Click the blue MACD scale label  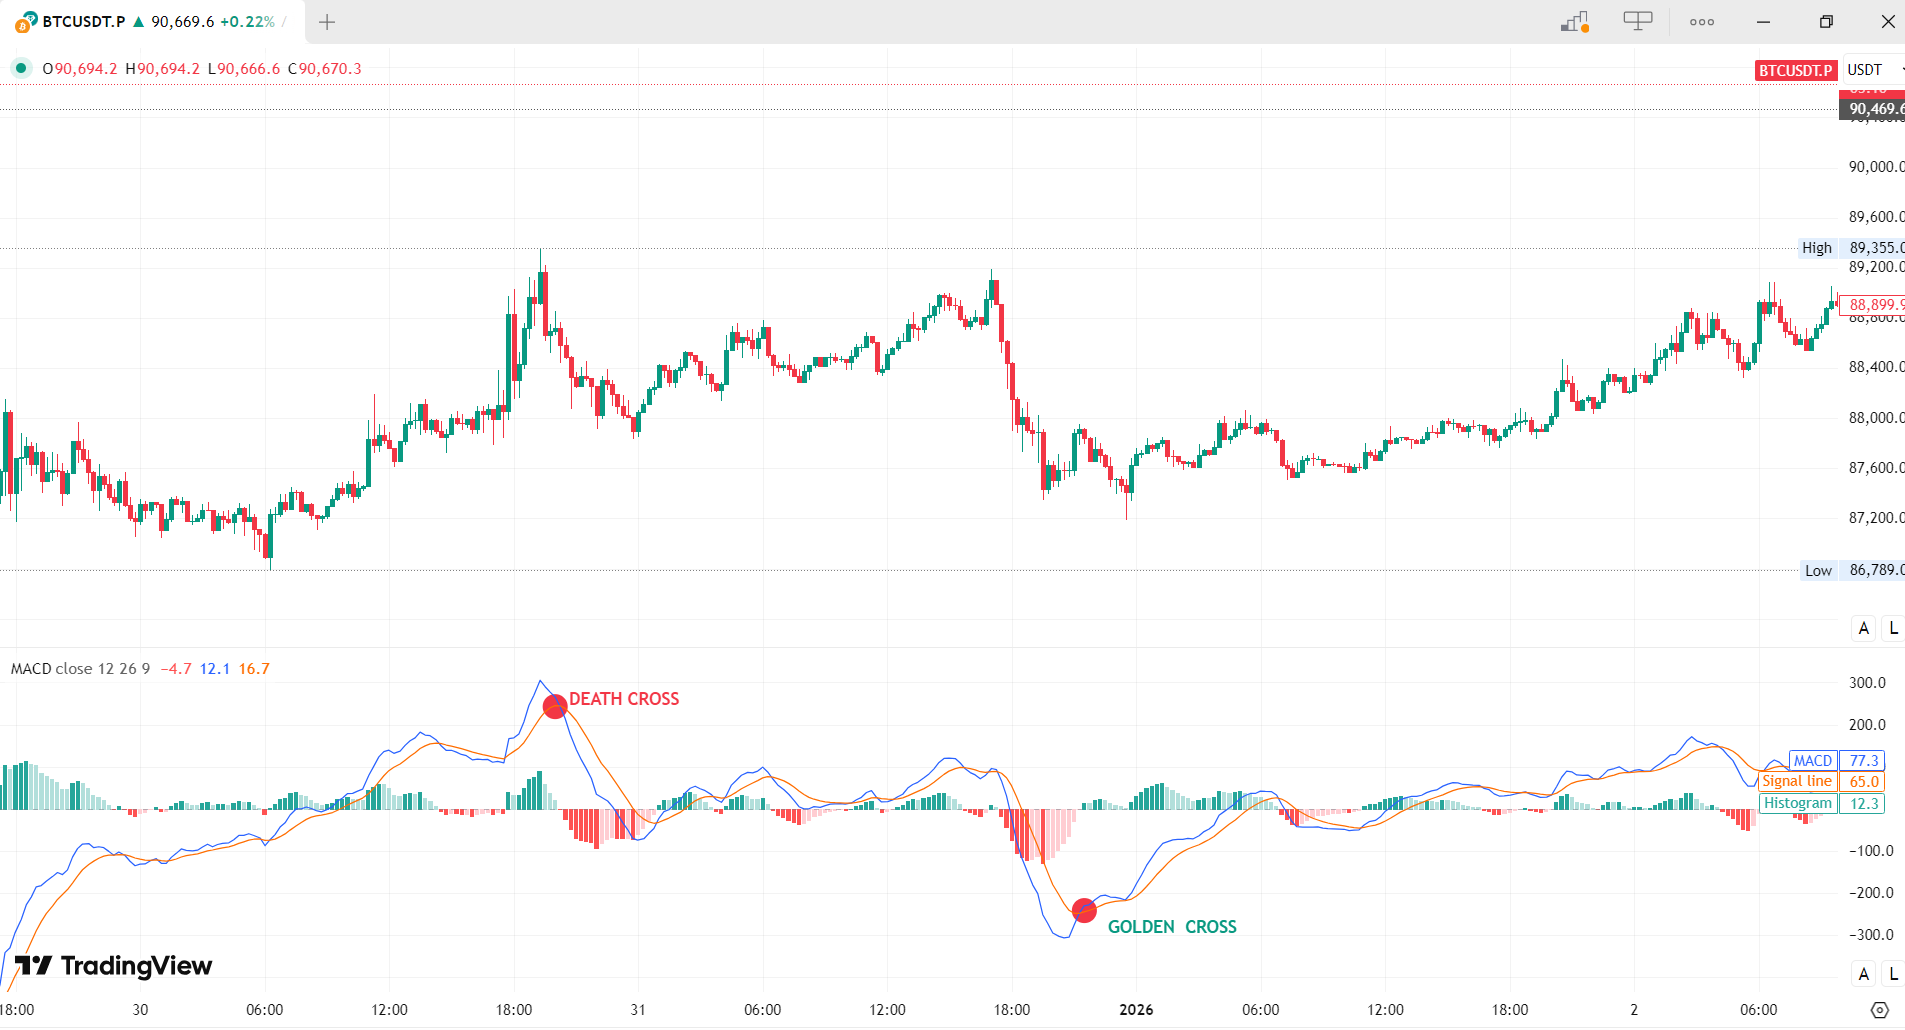(1812, 761)
